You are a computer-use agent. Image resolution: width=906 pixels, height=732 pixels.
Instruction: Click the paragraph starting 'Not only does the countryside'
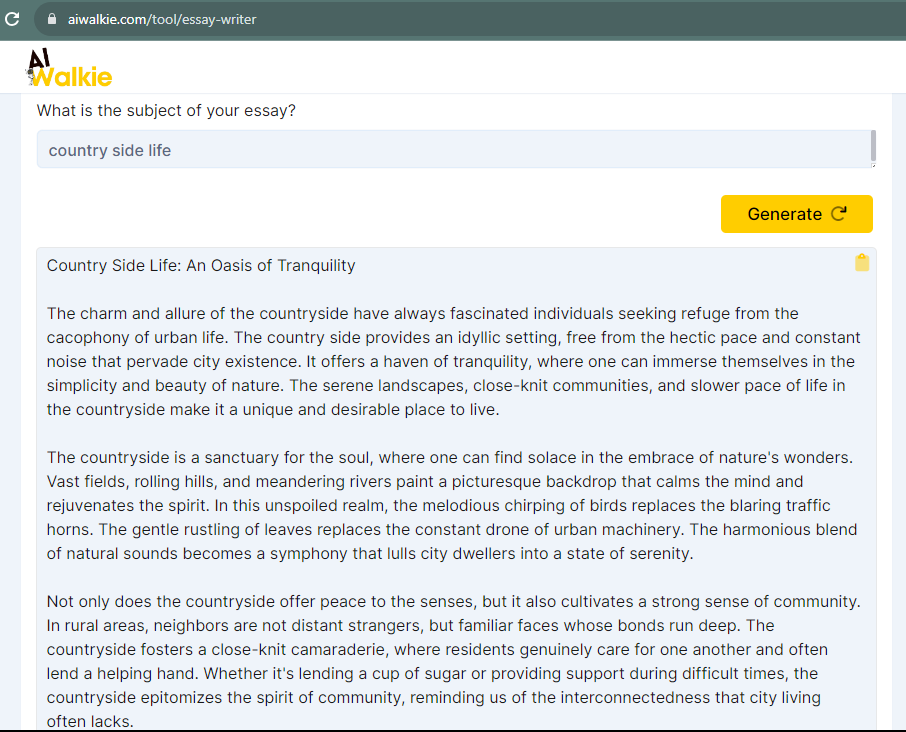pos(454,661)
